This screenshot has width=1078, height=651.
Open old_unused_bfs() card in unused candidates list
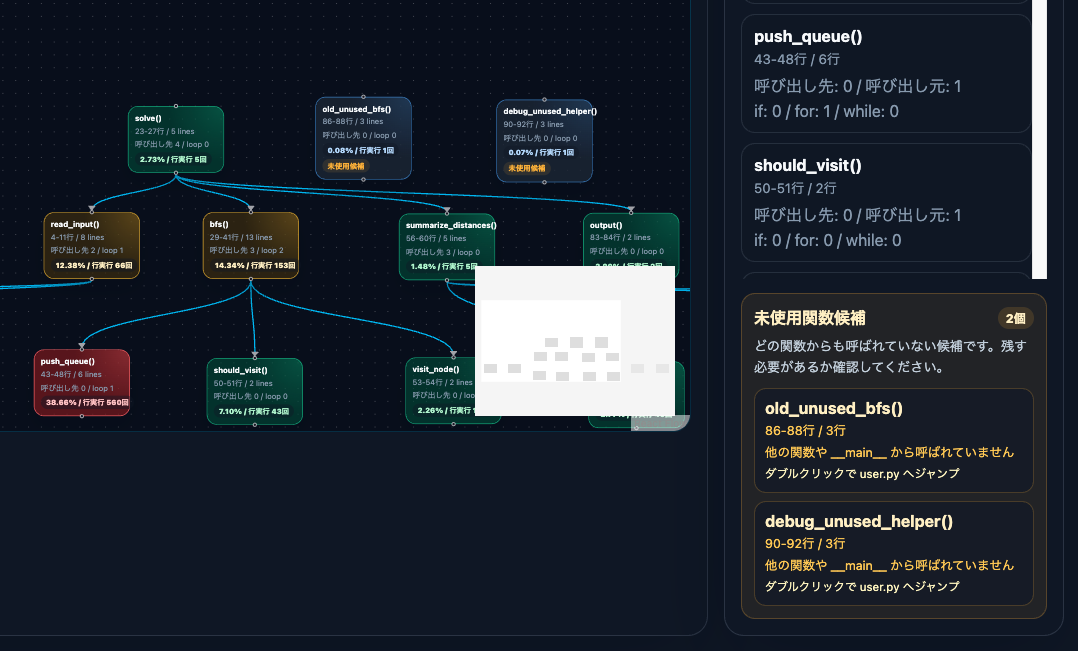click(894, 441)
